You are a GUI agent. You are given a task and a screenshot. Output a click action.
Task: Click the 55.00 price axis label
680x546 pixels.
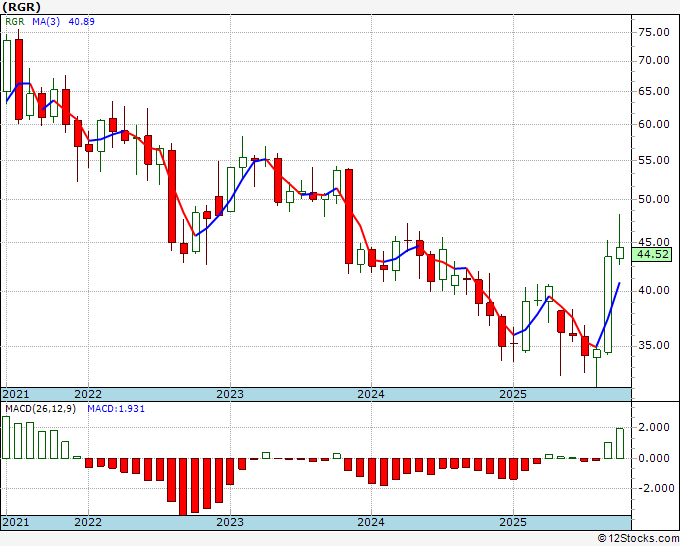click(654, 160)
